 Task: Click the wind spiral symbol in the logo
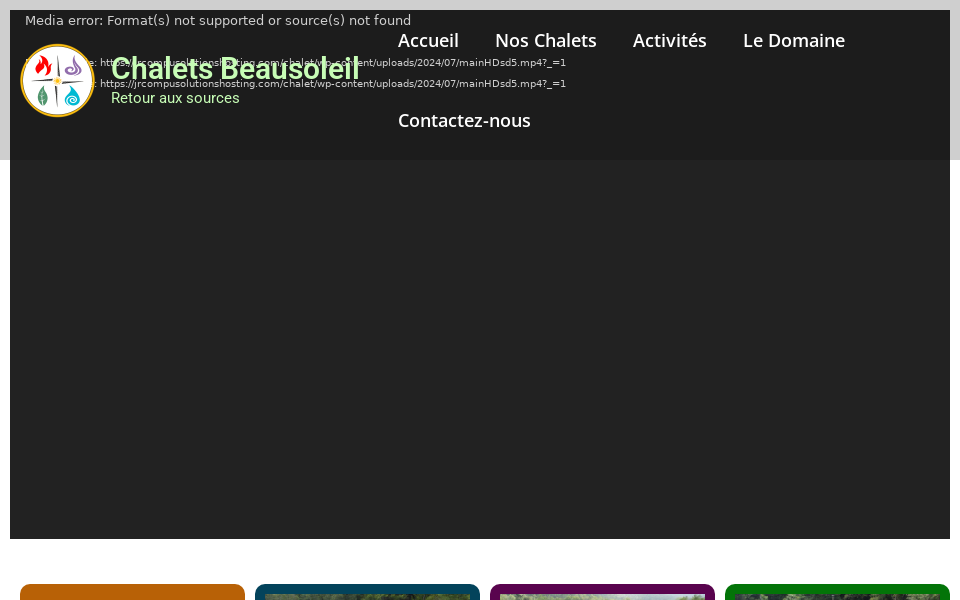73,67
